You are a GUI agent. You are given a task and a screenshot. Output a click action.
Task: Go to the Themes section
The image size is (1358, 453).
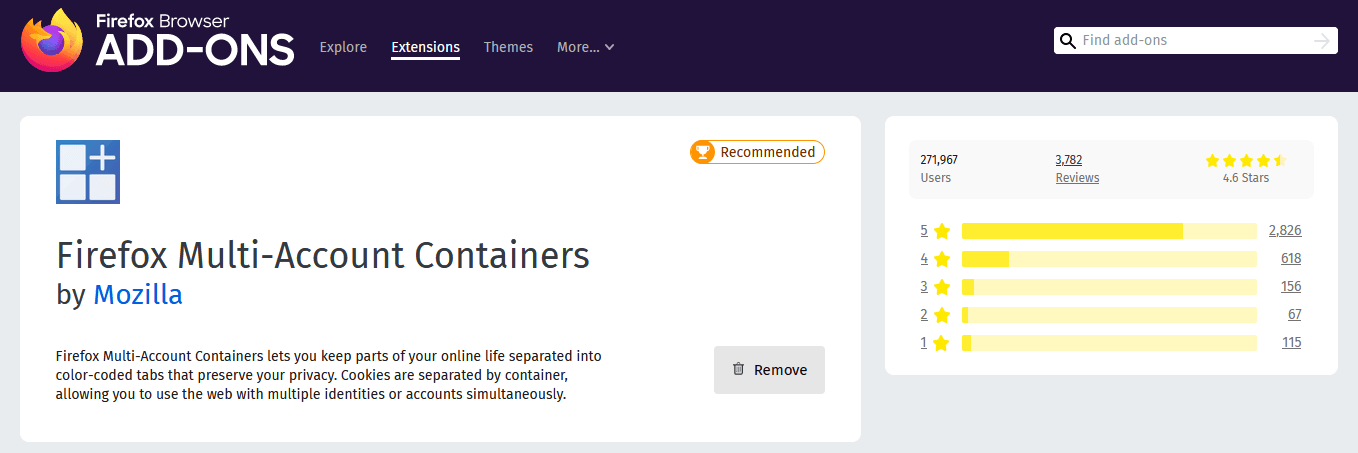[508, 47]
